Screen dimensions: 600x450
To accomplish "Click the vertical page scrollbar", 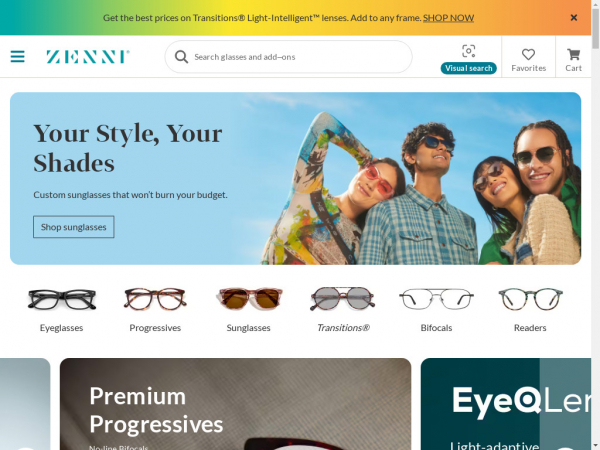I will (x=595, y=225).
